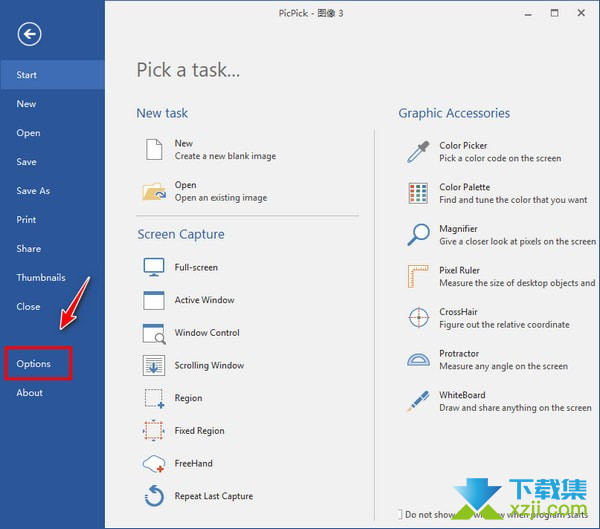This screenshot has height=529, width=600.
Task: Click 'Draw and share anything on the screen'
Action: [515, 408]
